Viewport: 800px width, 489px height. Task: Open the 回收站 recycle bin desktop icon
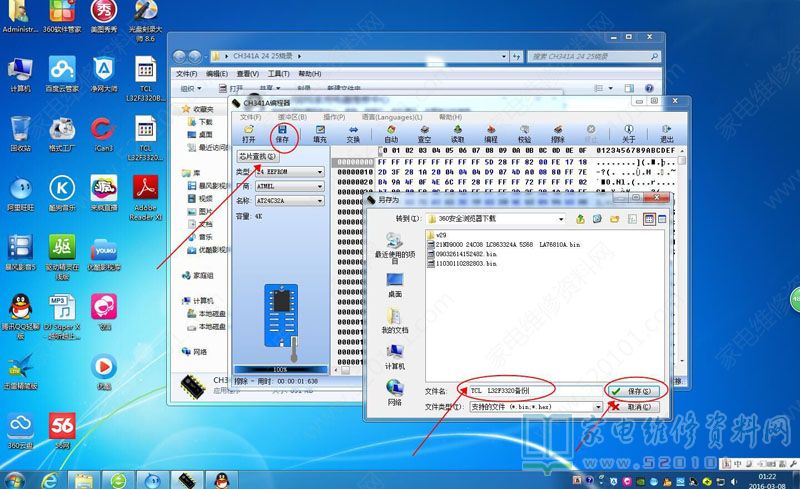(x=20, y=134)
